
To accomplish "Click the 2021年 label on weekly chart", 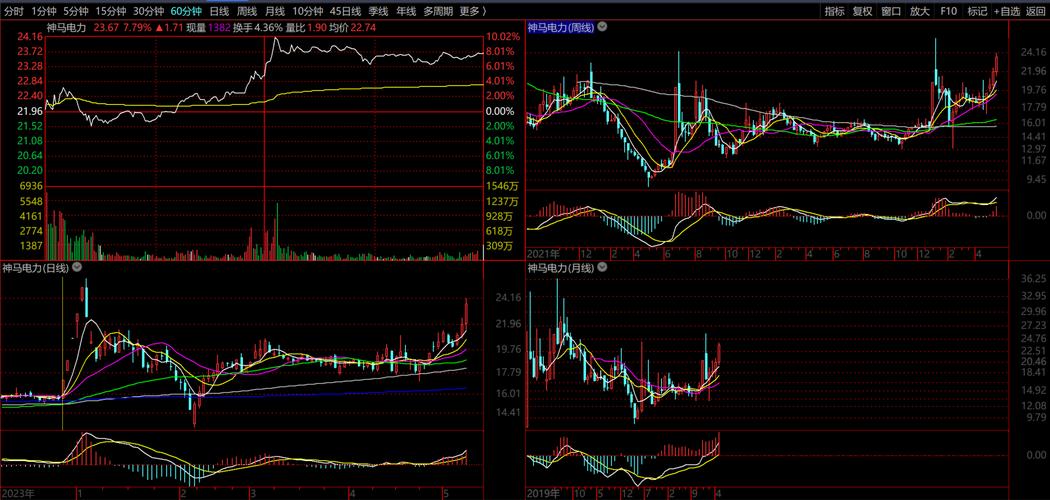I will 541,254.
